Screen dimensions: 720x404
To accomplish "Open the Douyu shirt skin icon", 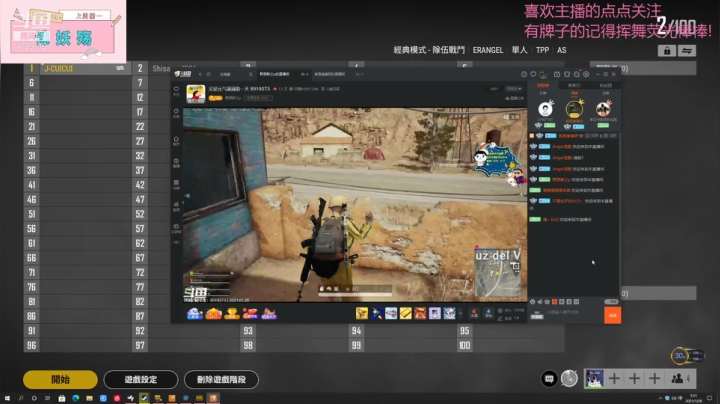I will pyautogui.click(x=567, y=74).
